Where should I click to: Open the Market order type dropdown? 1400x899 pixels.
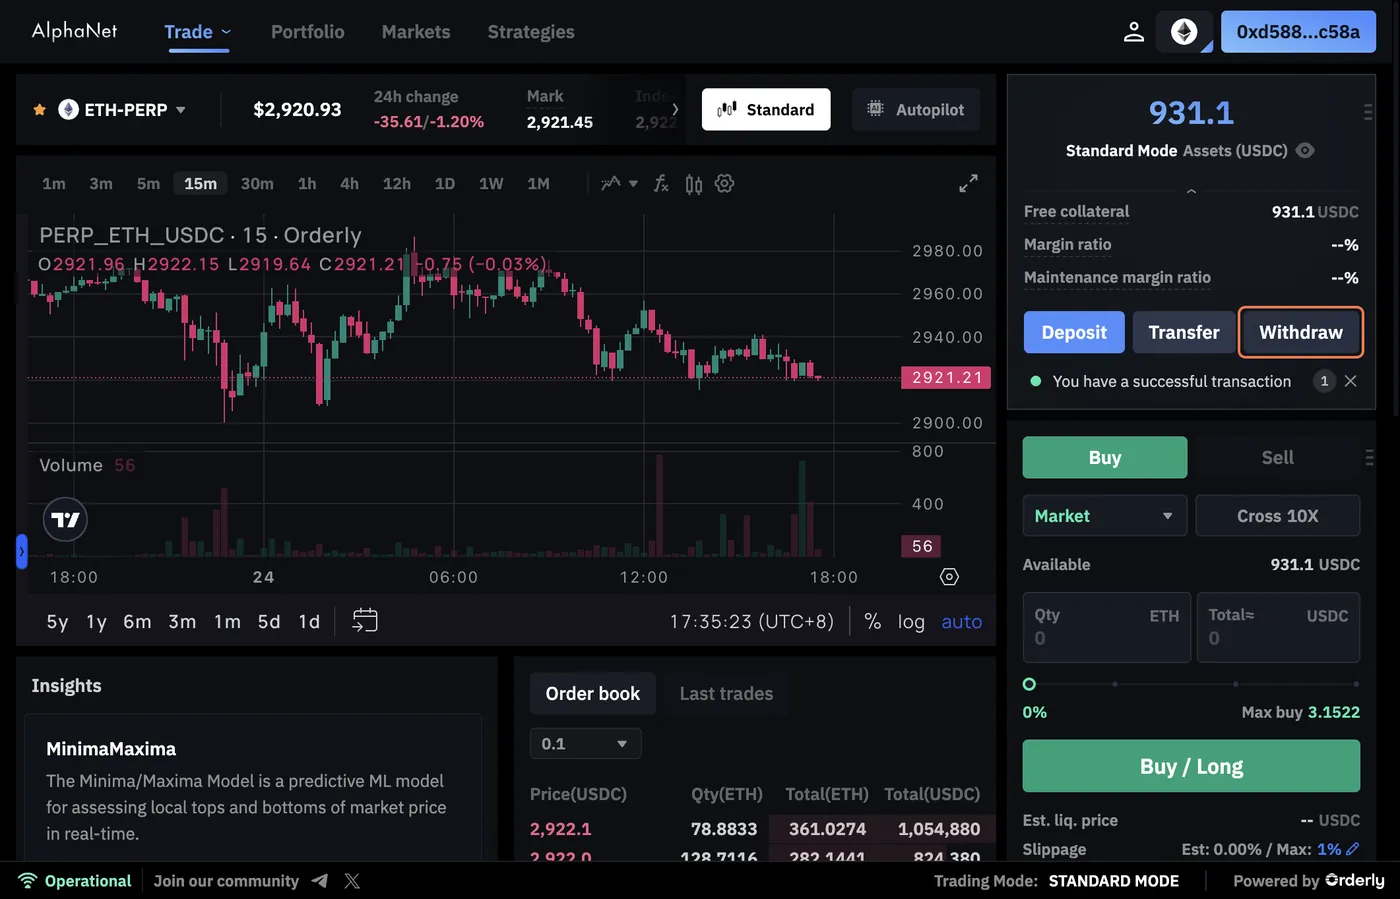pos(1105,516)
